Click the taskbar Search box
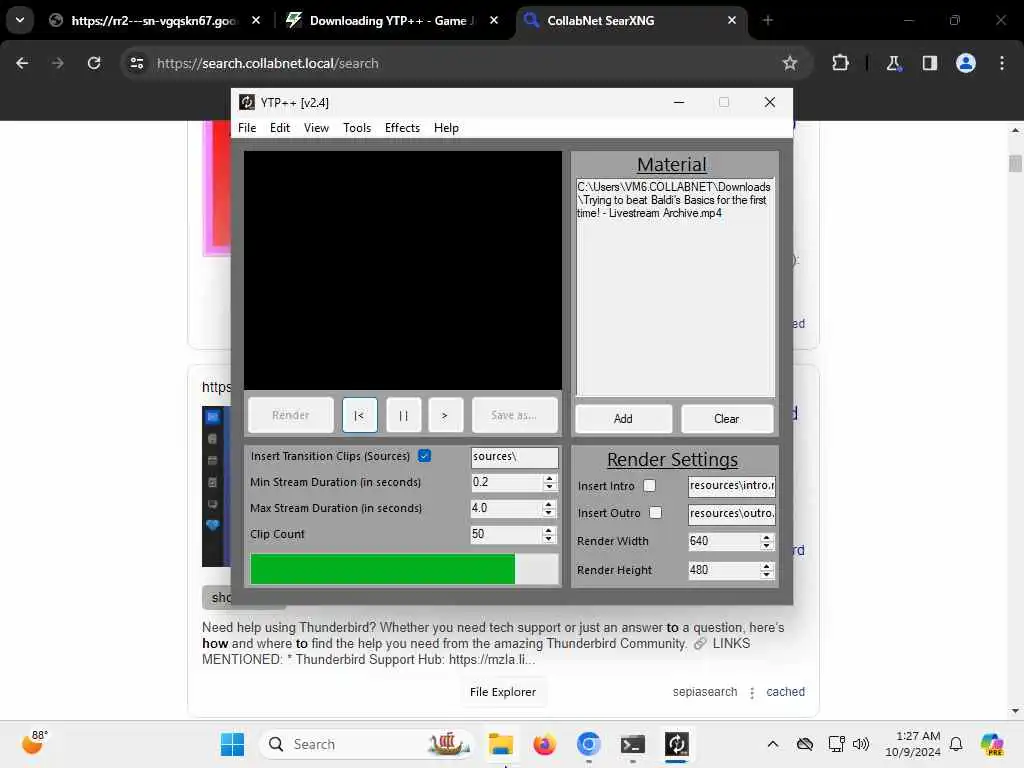The height and width of the screenshot is (768, 1024). (366, 744)
